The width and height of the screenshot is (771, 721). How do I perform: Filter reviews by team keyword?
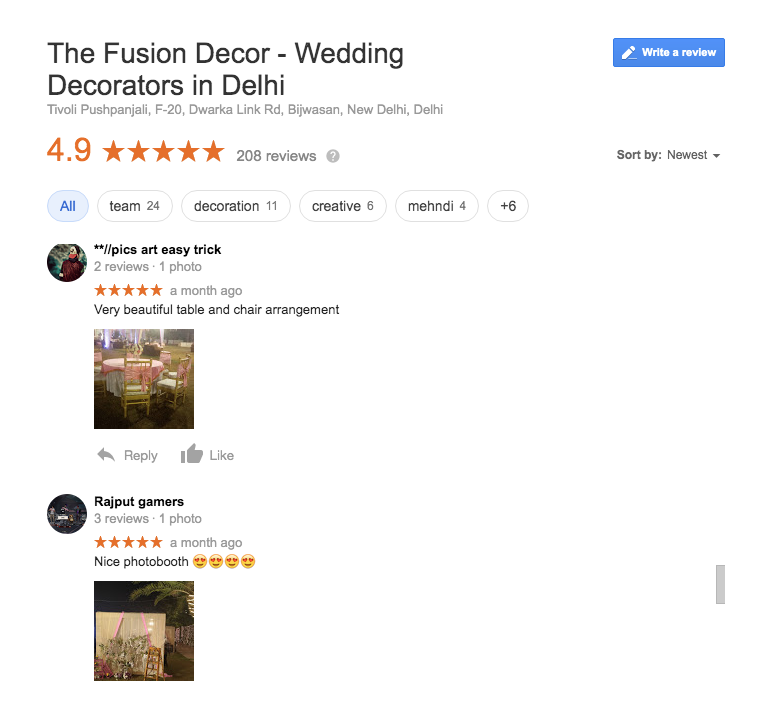tap(135, 206)
